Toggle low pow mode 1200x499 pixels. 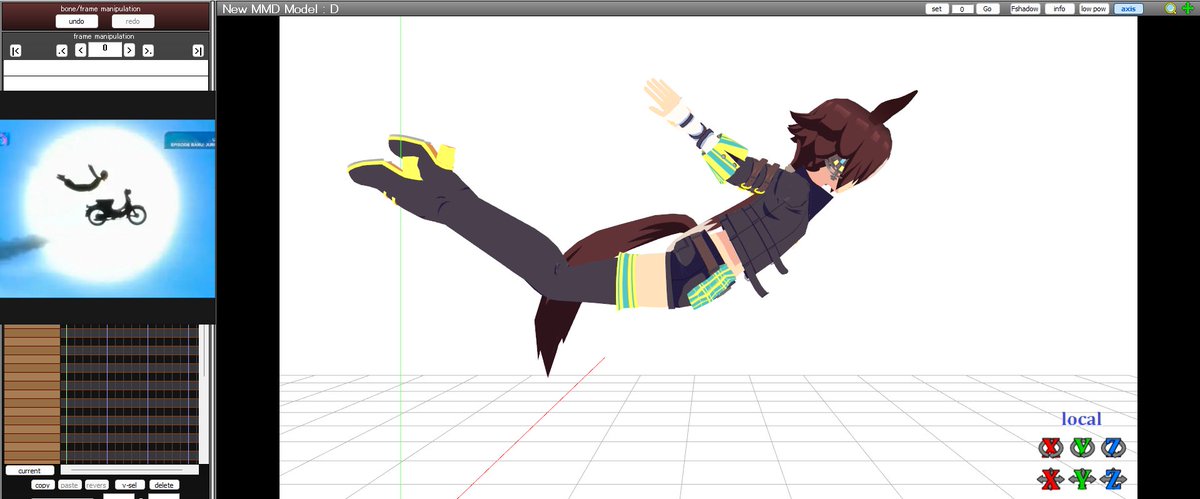(x=1093, y=8)
